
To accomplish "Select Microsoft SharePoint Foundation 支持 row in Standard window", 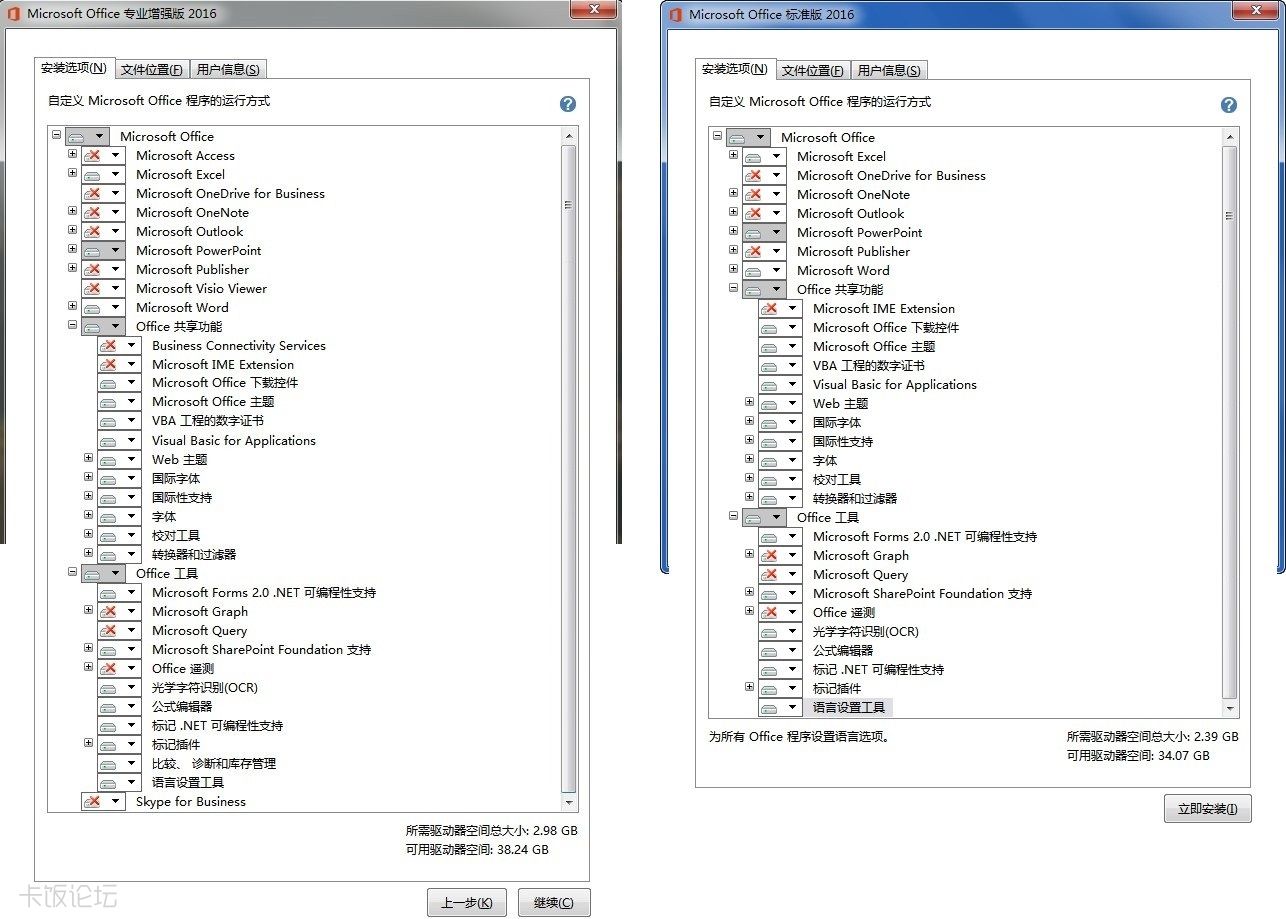I will tap(922, 593).
